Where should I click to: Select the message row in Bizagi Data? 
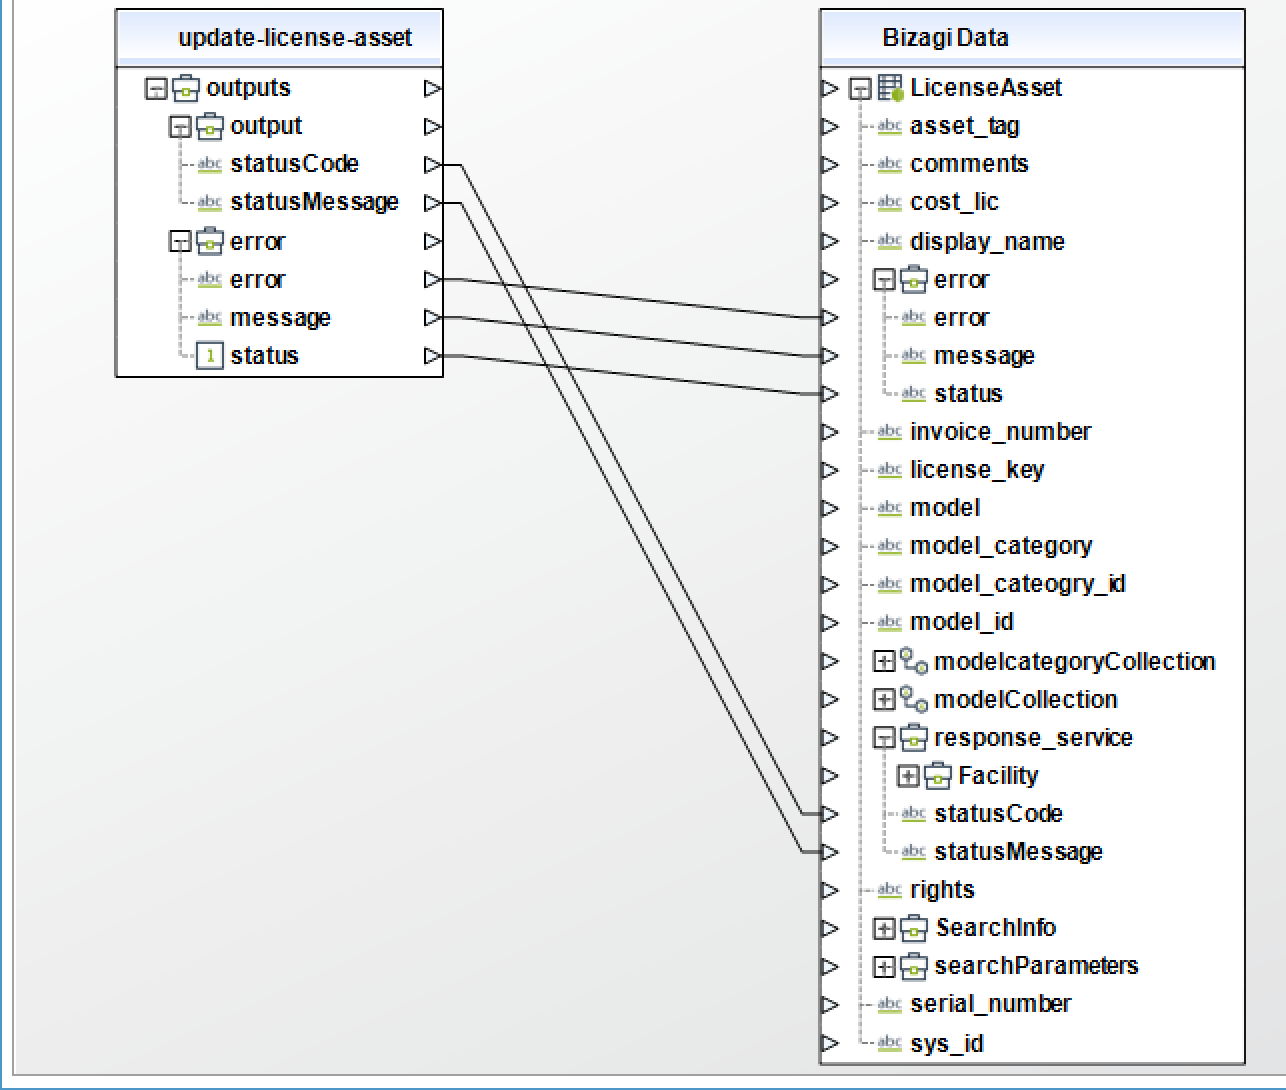pos(984,356)
